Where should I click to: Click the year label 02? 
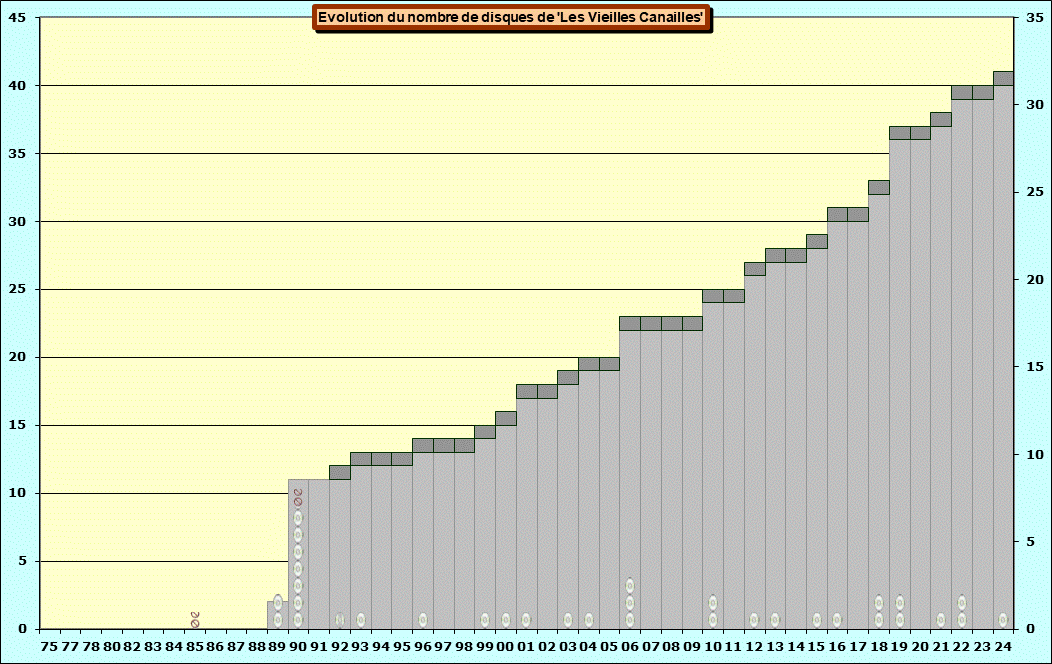pyautogui.click(x=547, y=647)
